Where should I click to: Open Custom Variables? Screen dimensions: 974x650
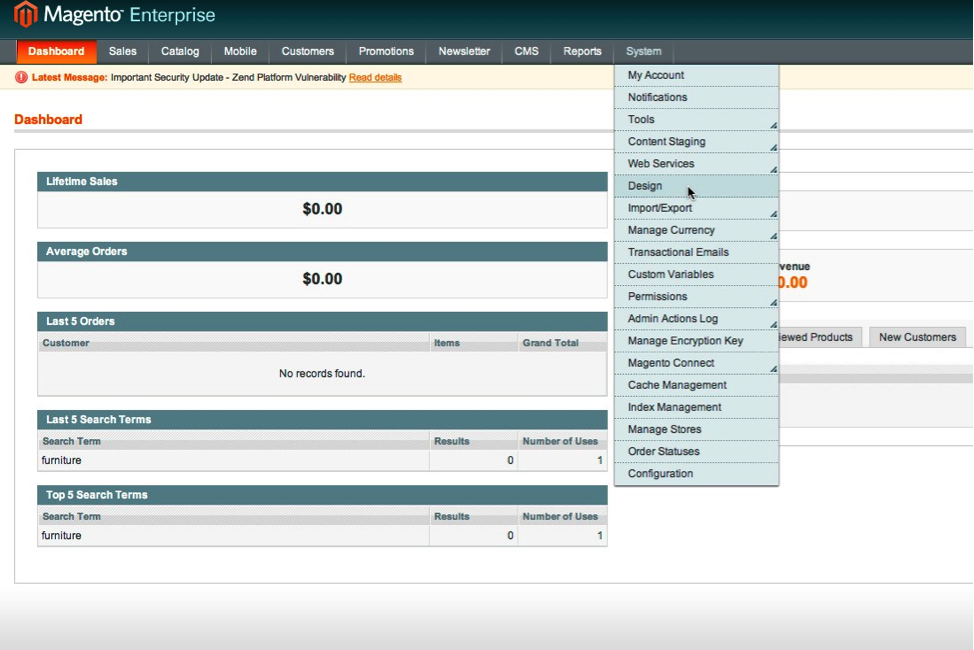[696, 275]
